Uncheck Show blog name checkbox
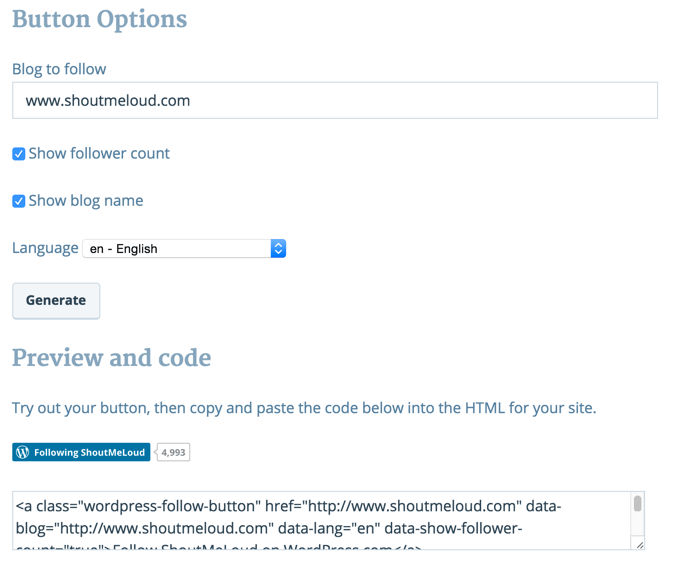The width and height of the screenshot is (675, 581). (x=19, y=201)
